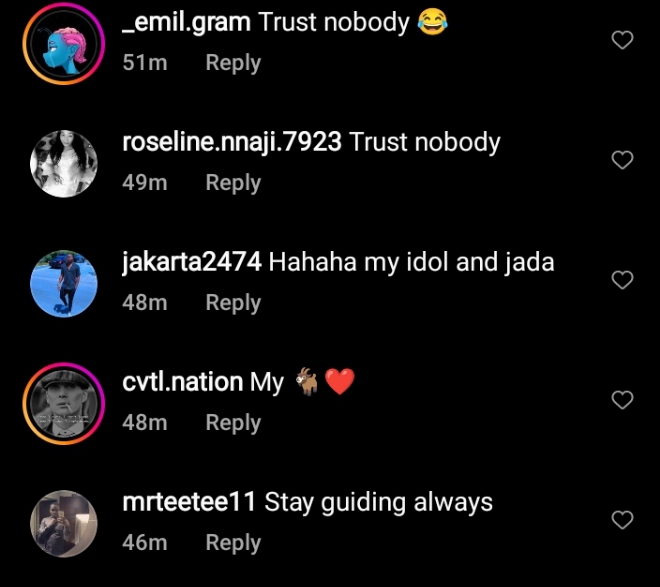Open mrteetee11's profile photo
Viewport: 660px width, 587px height.
tap(64, 523)
